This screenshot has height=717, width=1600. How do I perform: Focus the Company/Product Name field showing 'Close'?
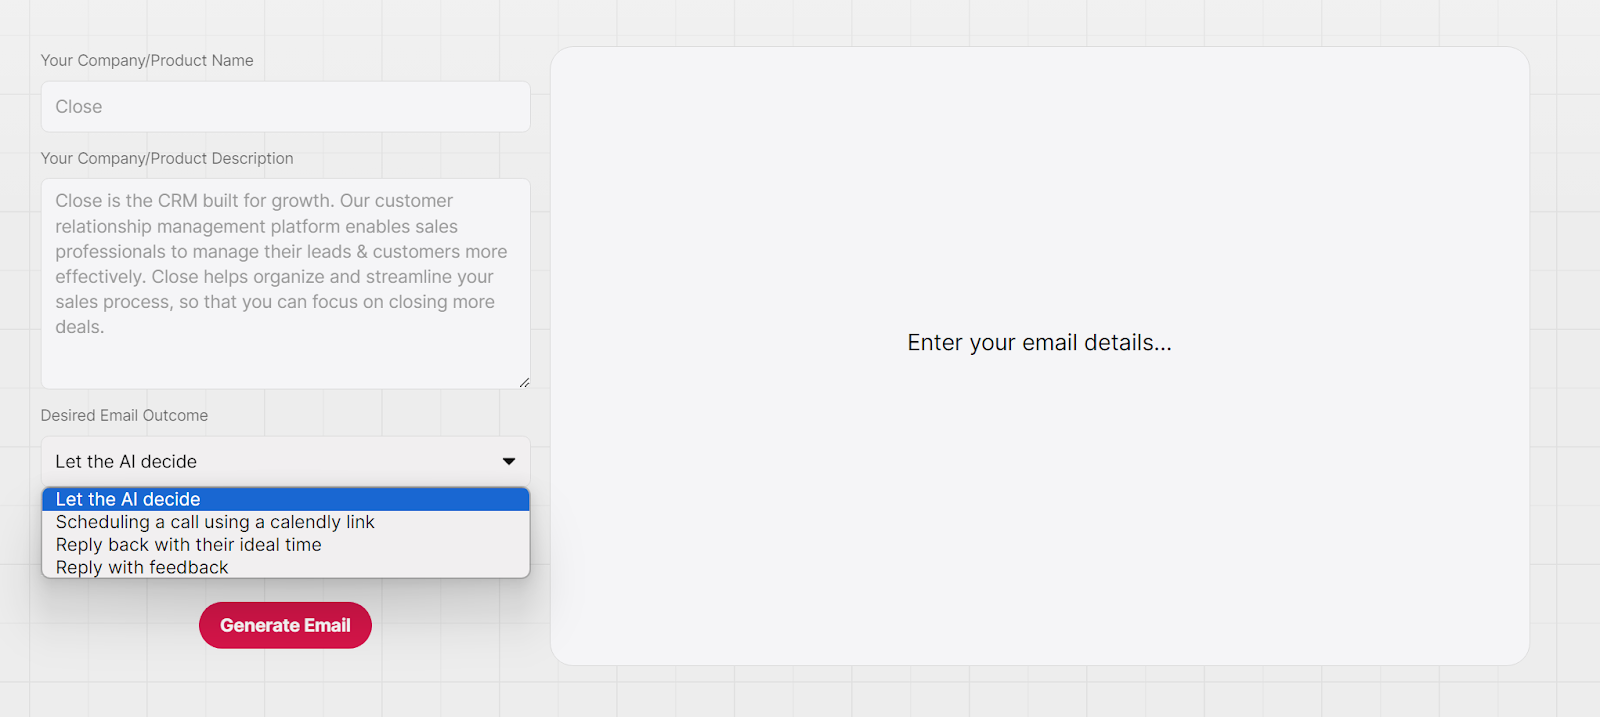pyautogui.click(x=285, y=107)
